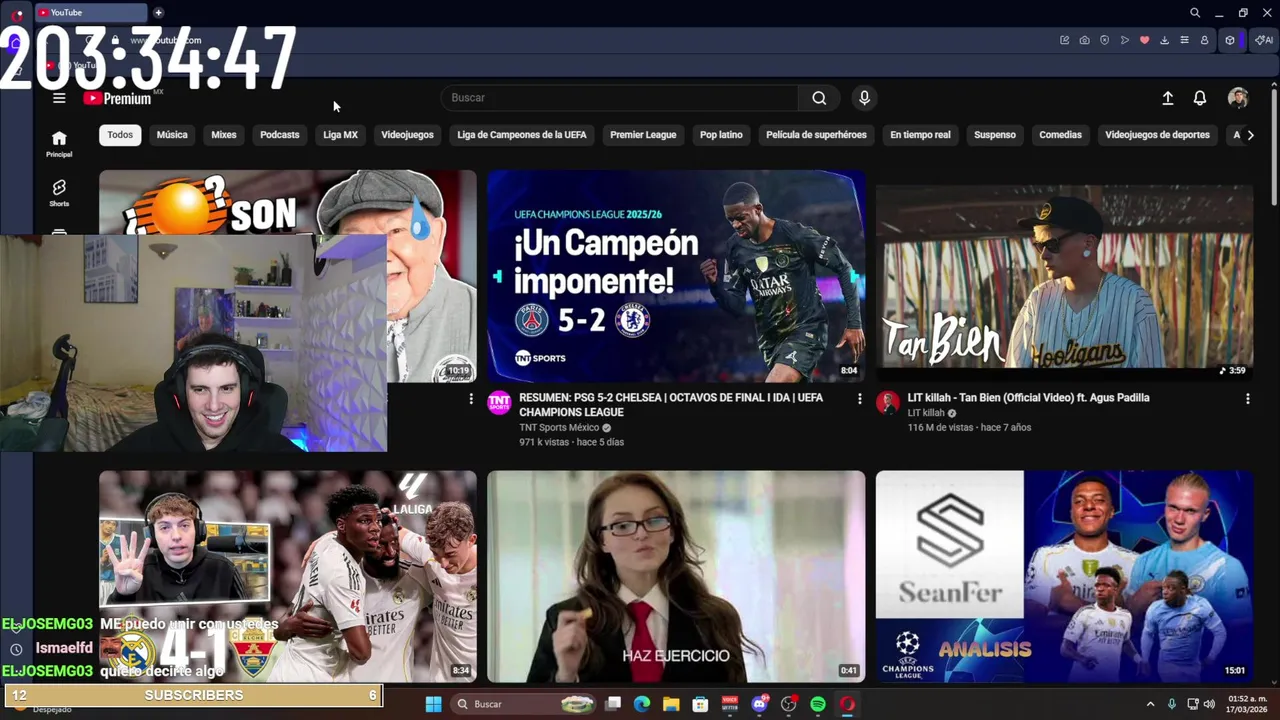This screenshot has height=720, width=1280.
Task: Start voice search with the microphone
Action: click(x=864, y=98)
